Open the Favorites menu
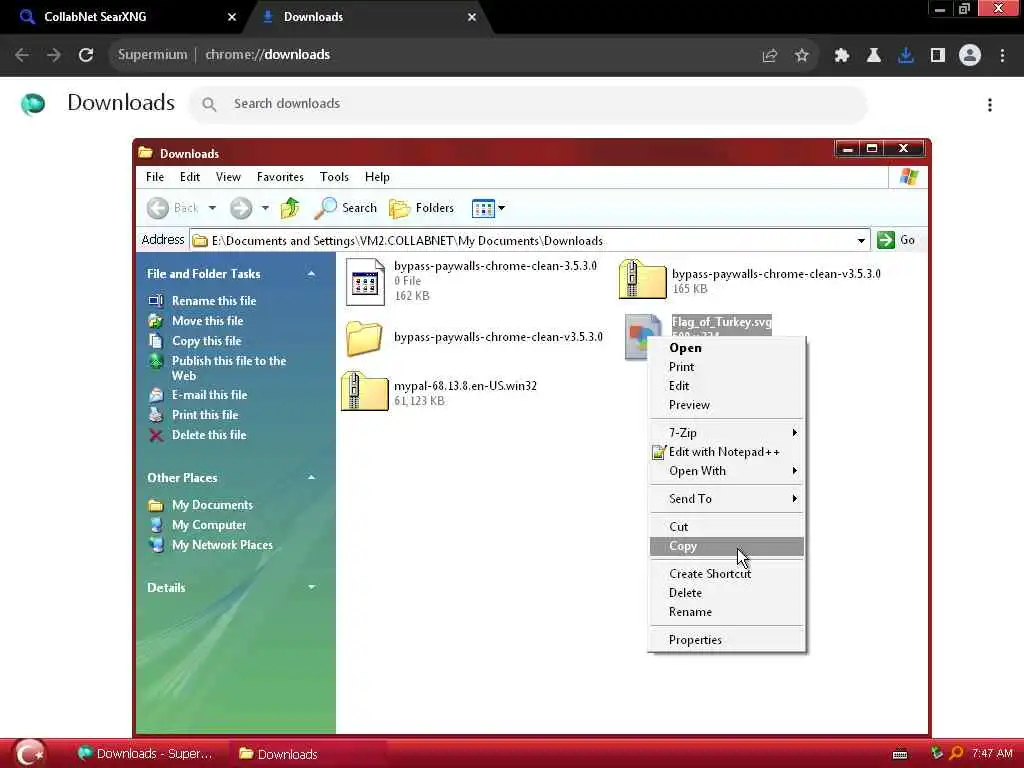Image resolution: width=1024 pixels, height=768 pixels. tap(280, 177)
